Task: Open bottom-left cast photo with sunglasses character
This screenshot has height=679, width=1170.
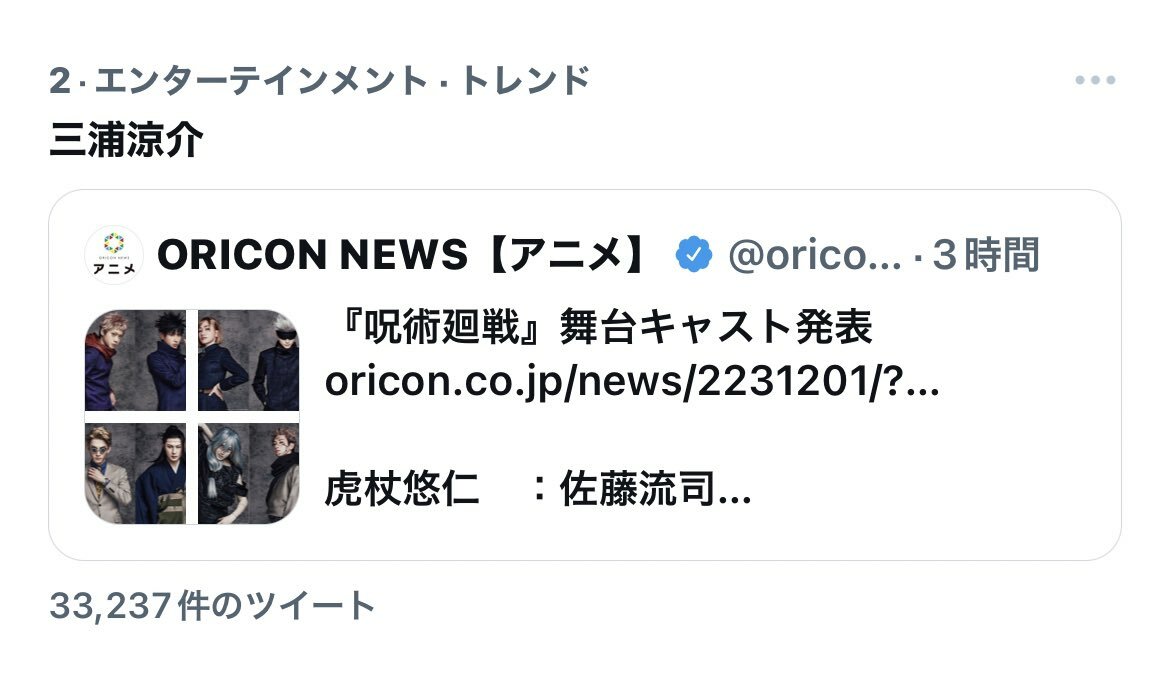Action: (x=135, y=474)
